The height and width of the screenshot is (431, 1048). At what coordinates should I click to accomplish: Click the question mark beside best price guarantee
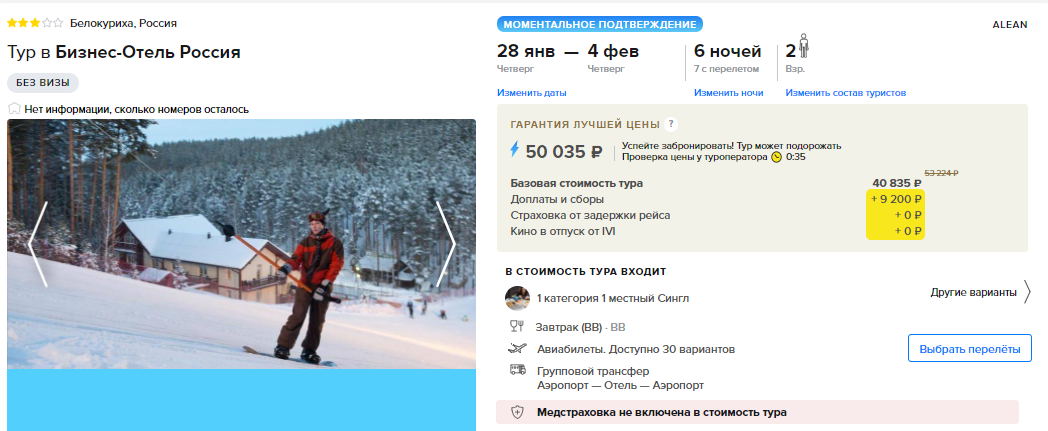[x=671, y=124]
